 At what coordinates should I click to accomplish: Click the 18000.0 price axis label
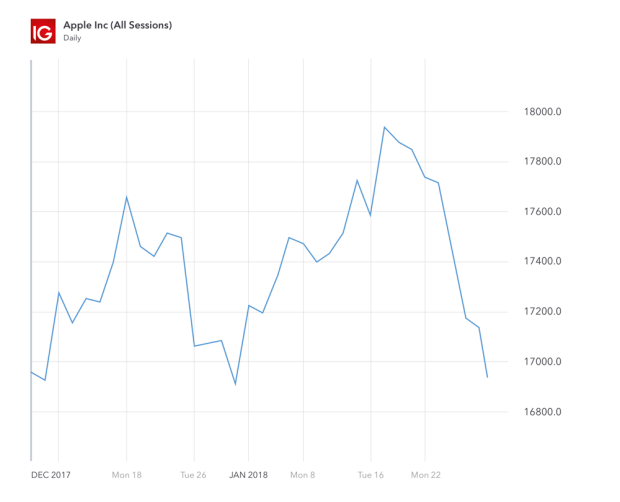point(542,112)
